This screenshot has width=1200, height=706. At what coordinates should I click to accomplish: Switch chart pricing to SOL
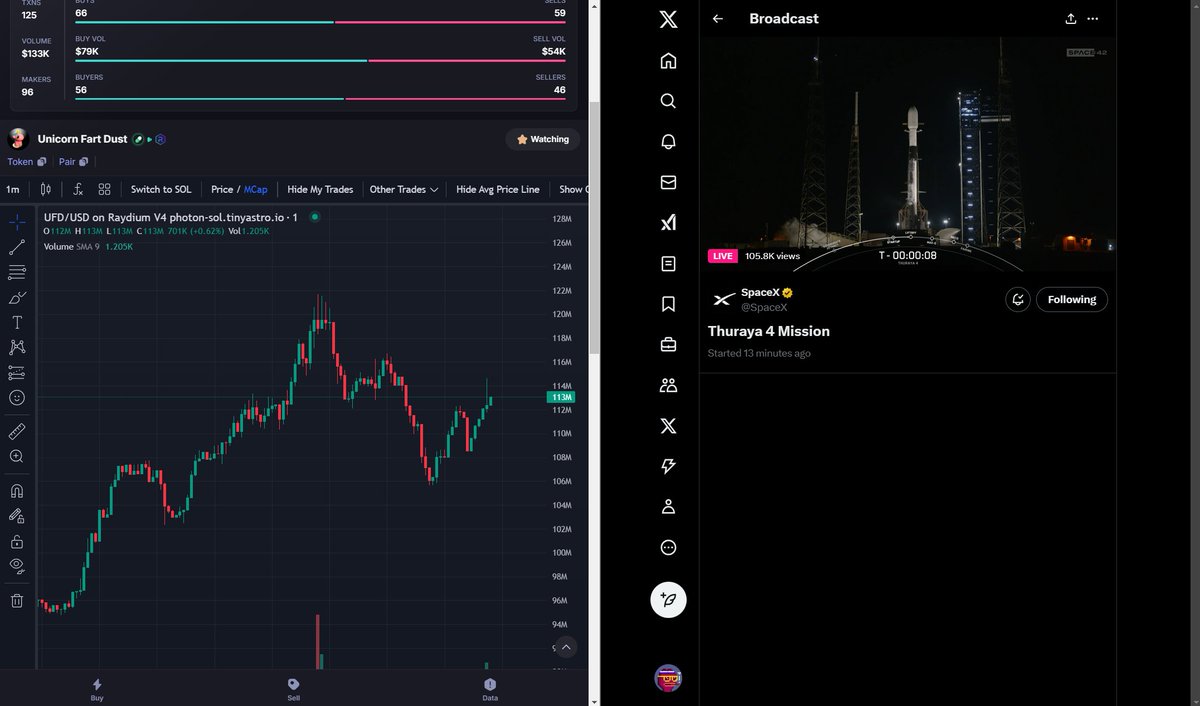(160, 188)
